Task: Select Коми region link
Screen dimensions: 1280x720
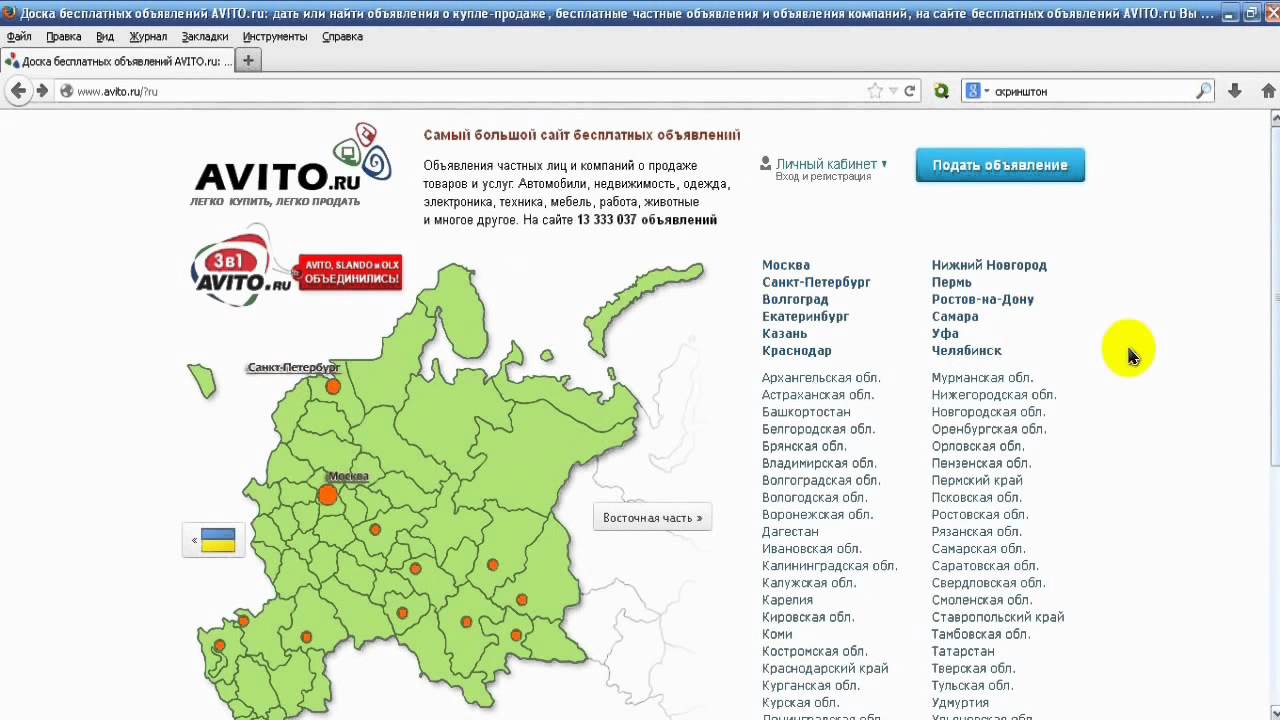Action: pos(777,633)
